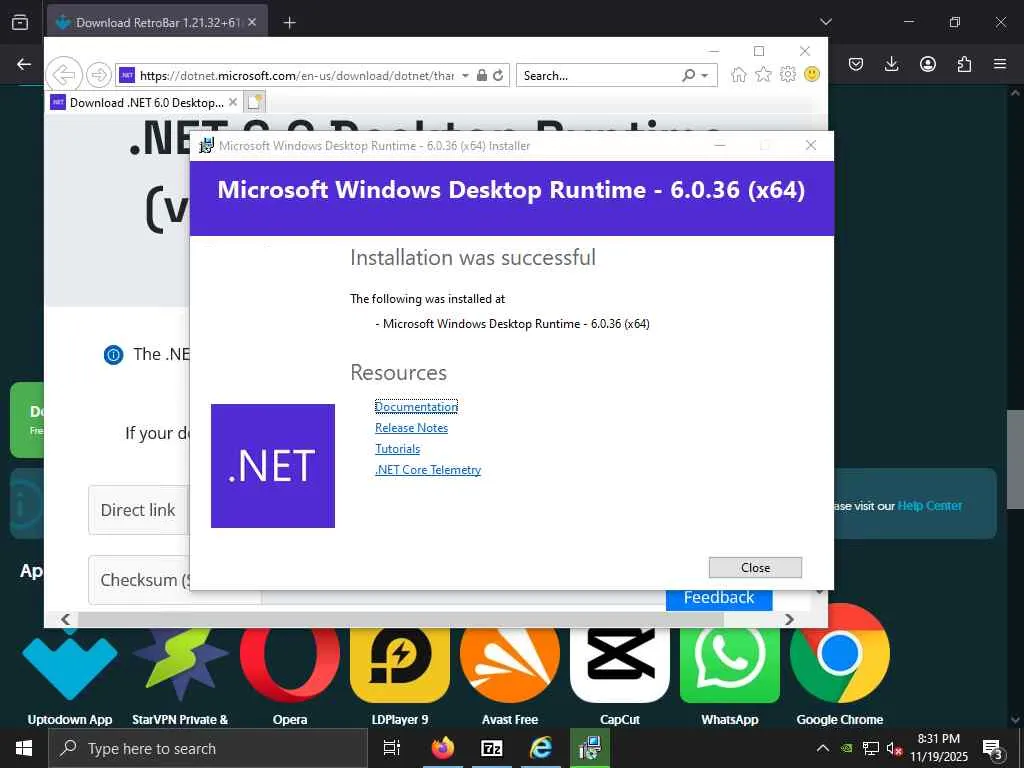This screenshot has height=768, width=1024.
Task: Close the Download RetroBar Firefox tab
Action: point(252,22)
